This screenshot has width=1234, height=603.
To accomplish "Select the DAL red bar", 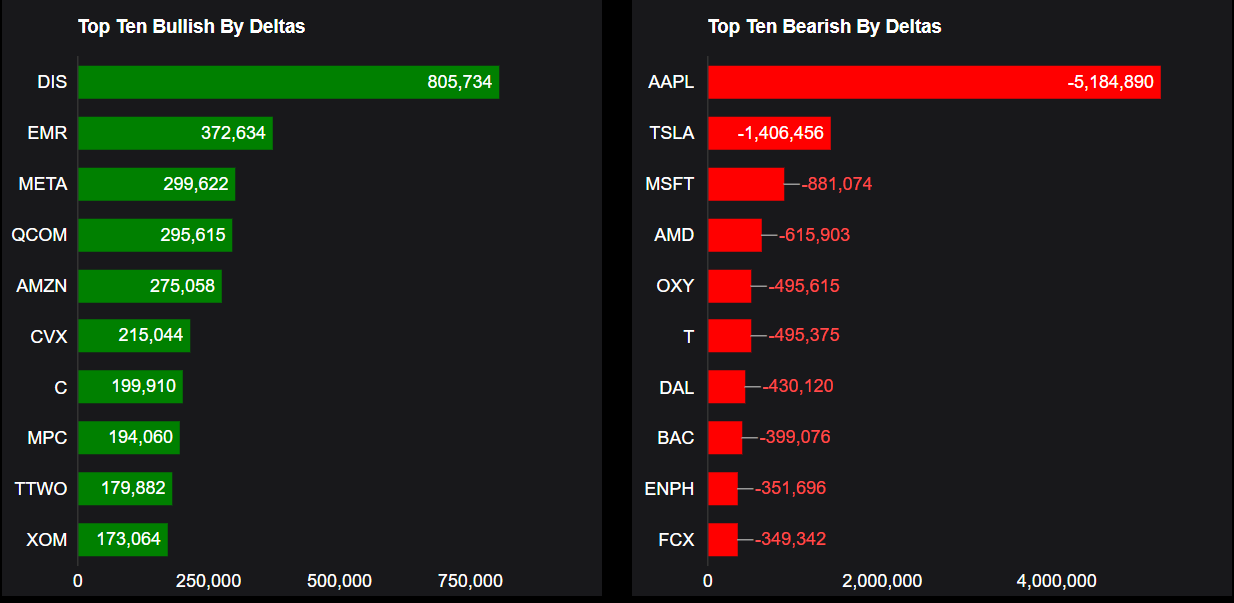I will tap(727, 387).
